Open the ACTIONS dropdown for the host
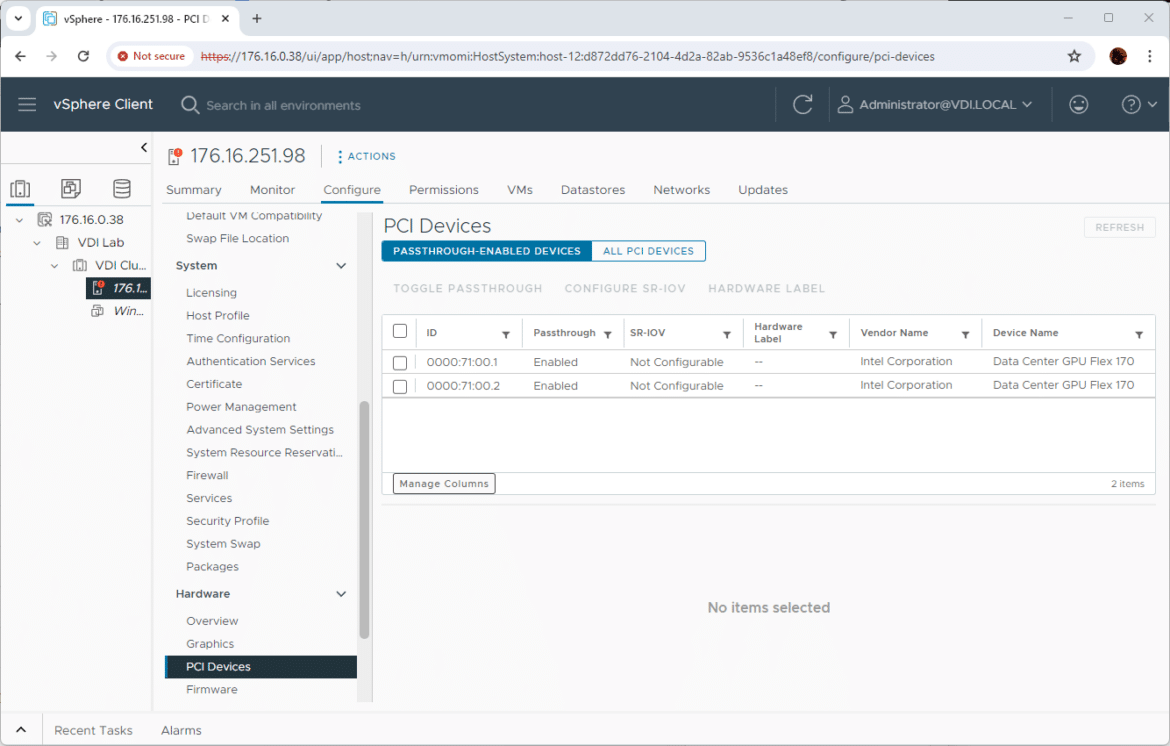 coord(366,156)
